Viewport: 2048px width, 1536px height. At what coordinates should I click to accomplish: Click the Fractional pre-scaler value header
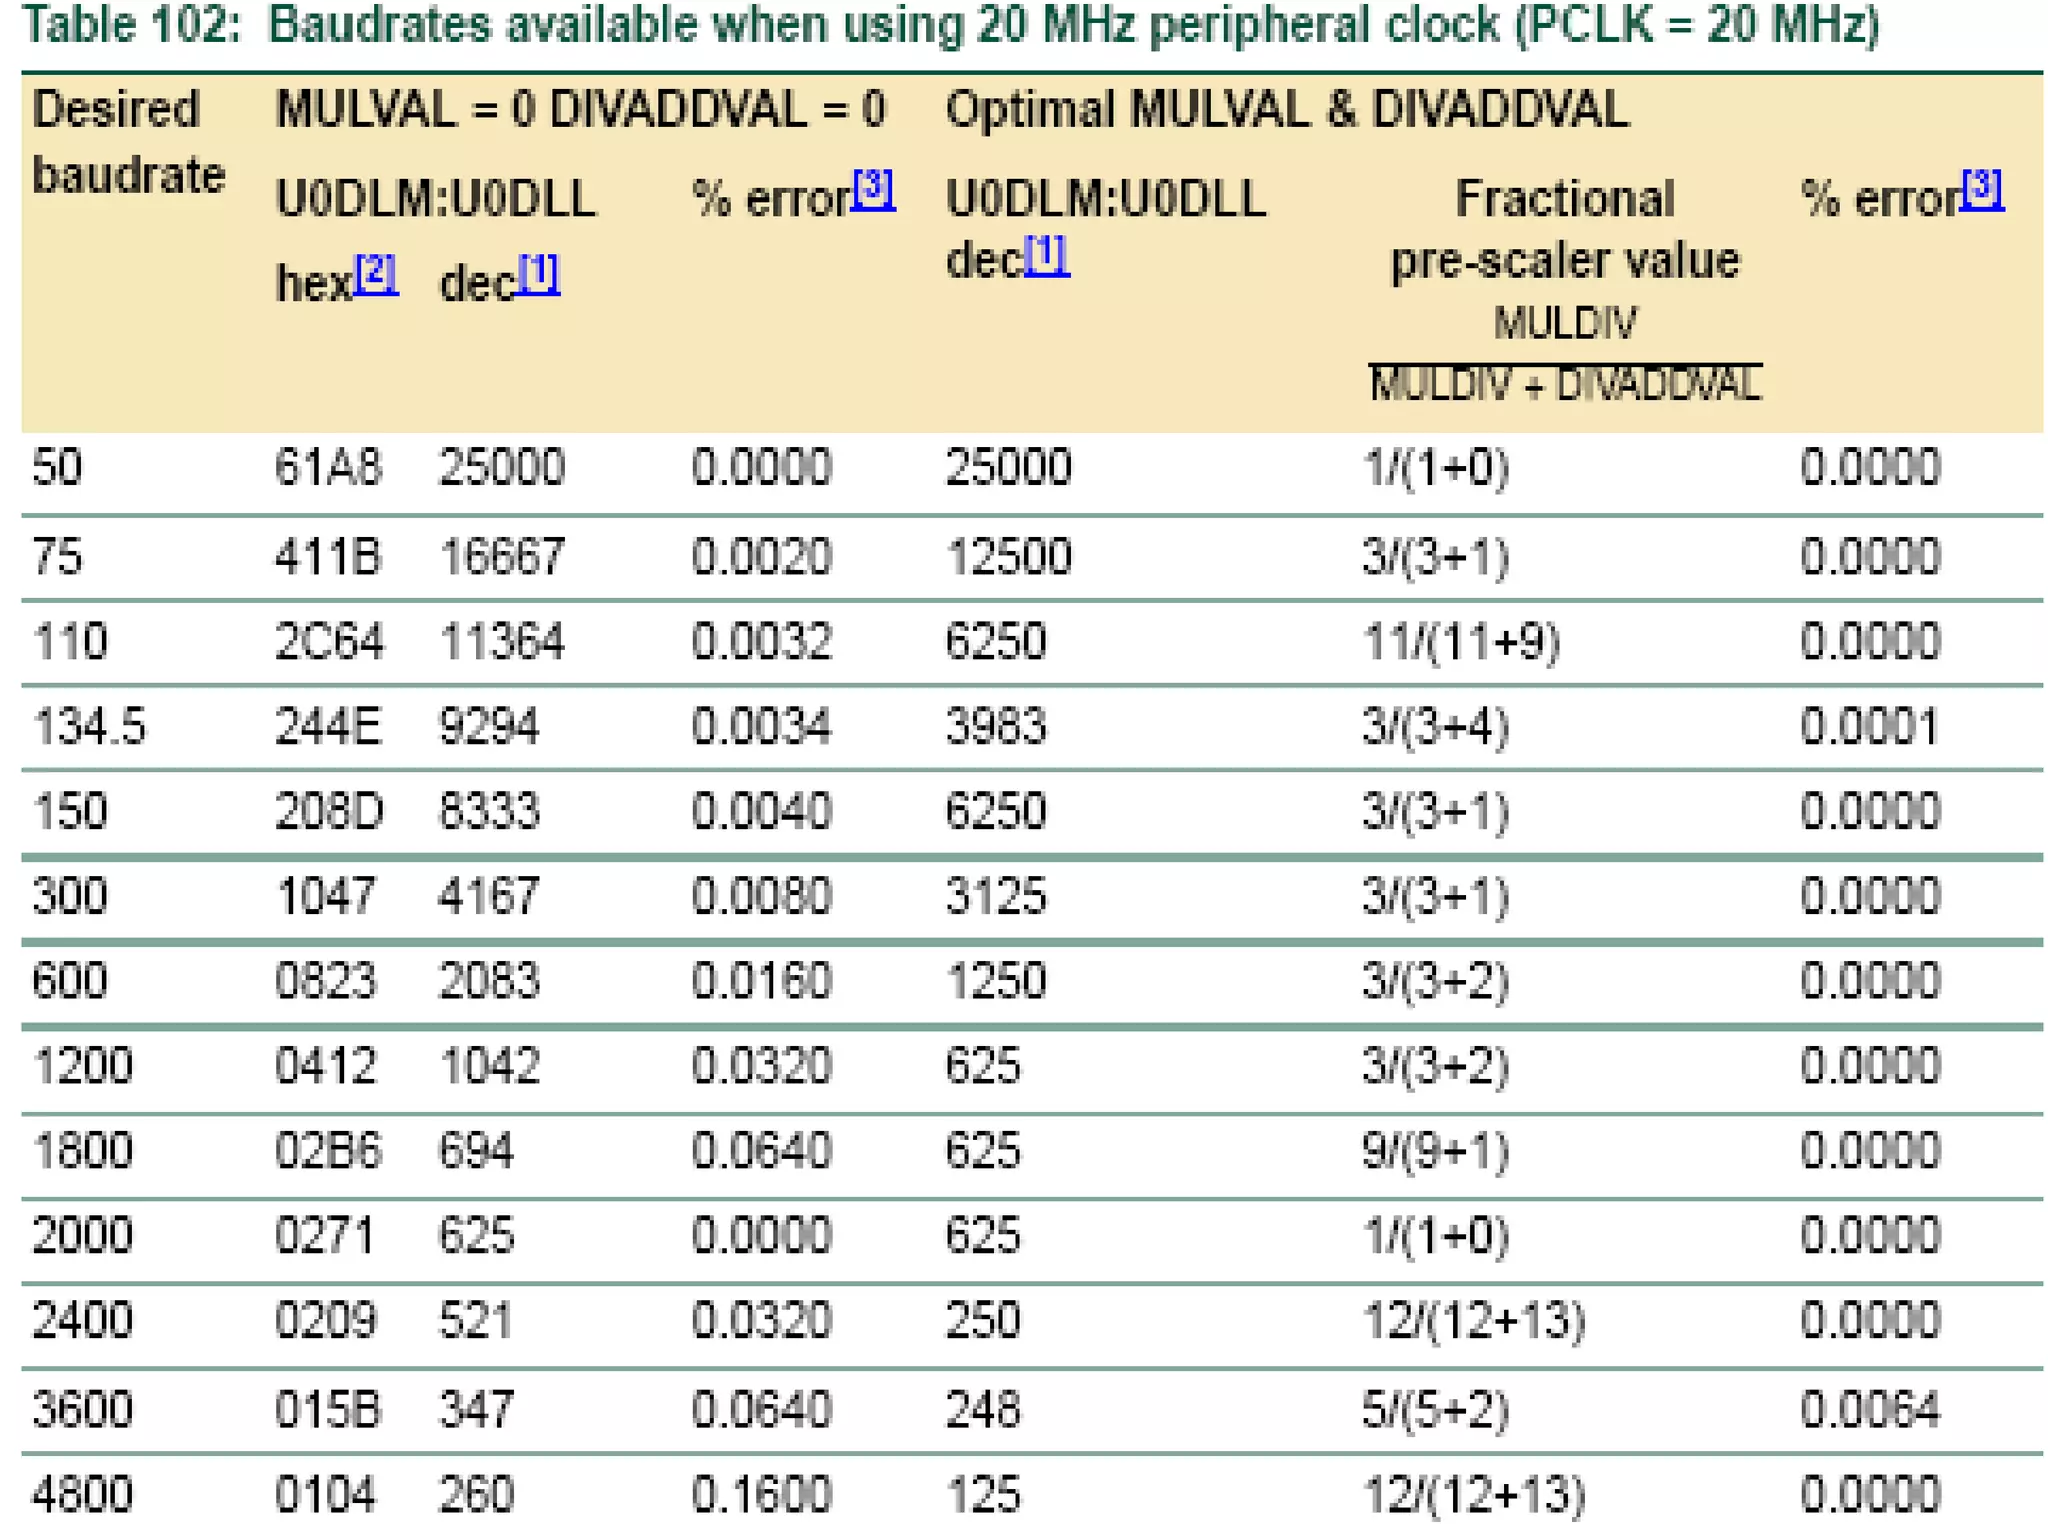pos(1565,230)
